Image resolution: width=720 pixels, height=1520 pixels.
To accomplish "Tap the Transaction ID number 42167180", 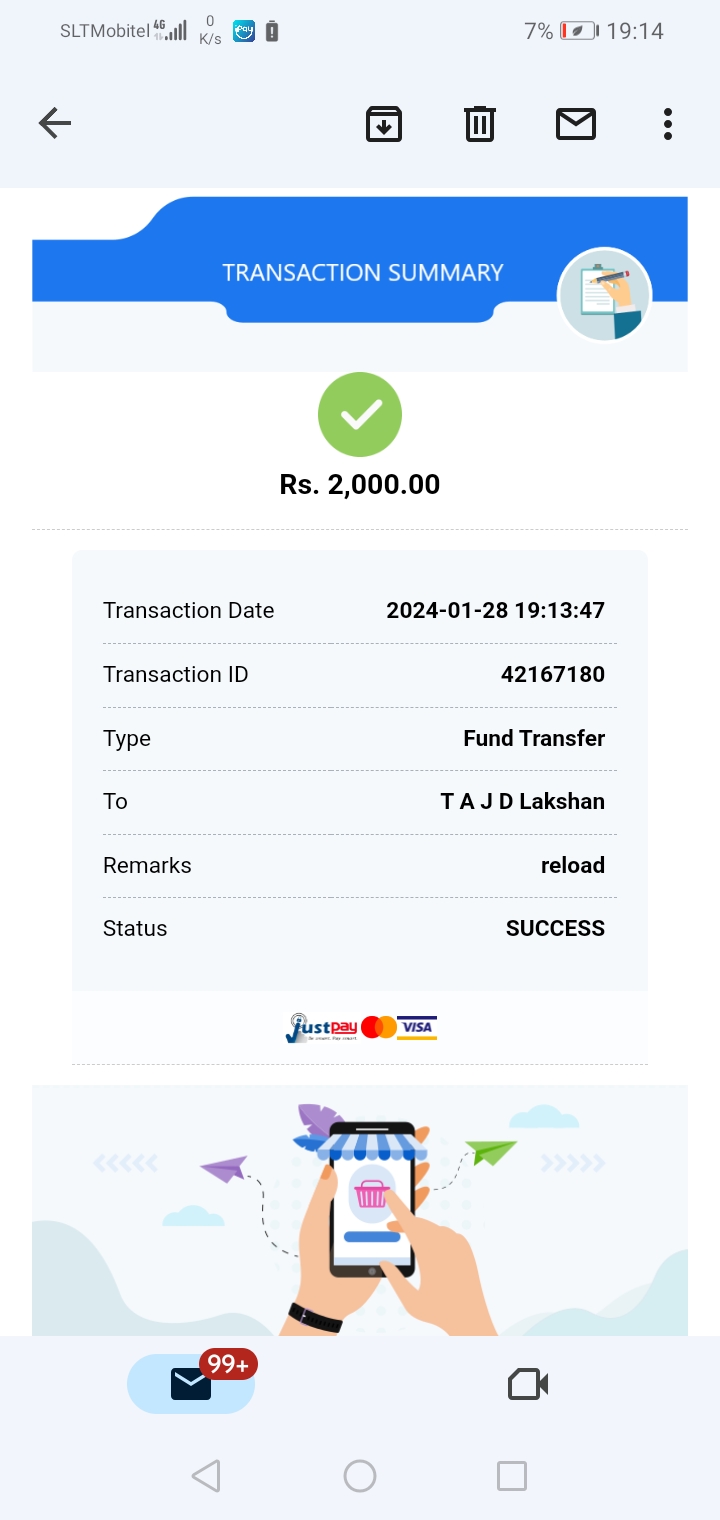I will [552, 674].
